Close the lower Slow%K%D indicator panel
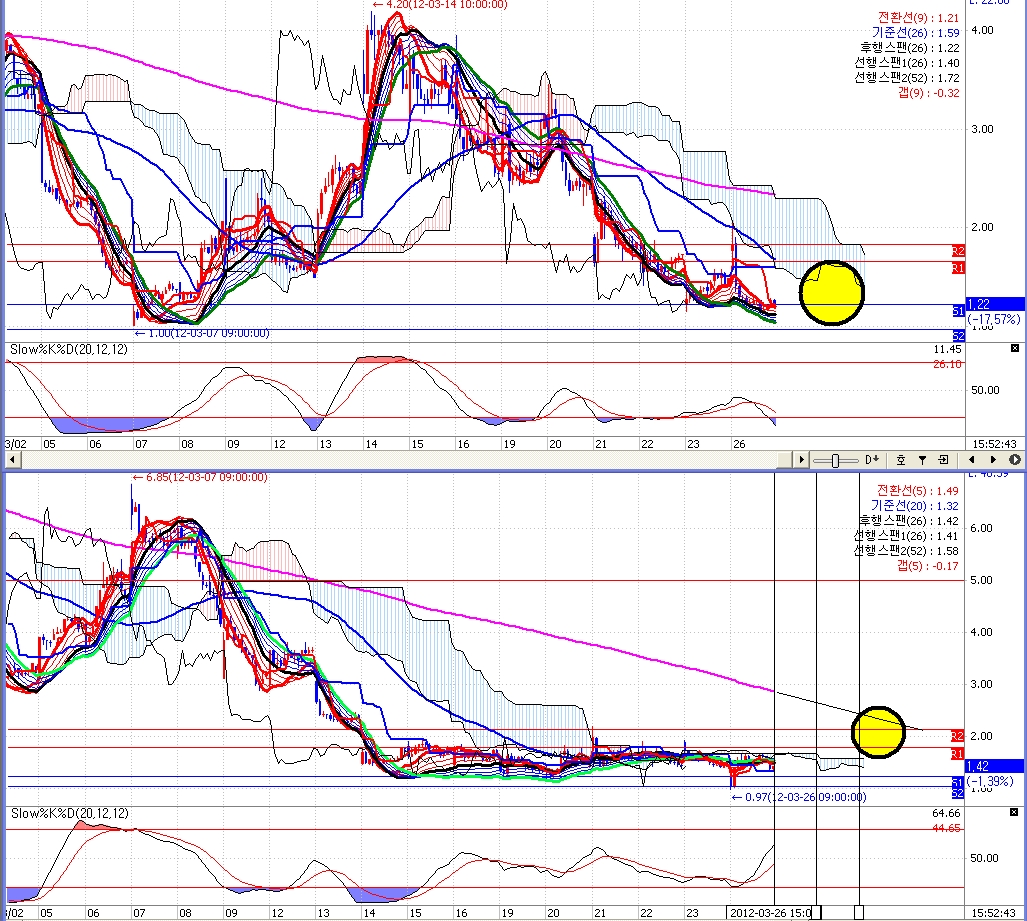This screenshot has height=921, width=1027. coord(1015,814)
